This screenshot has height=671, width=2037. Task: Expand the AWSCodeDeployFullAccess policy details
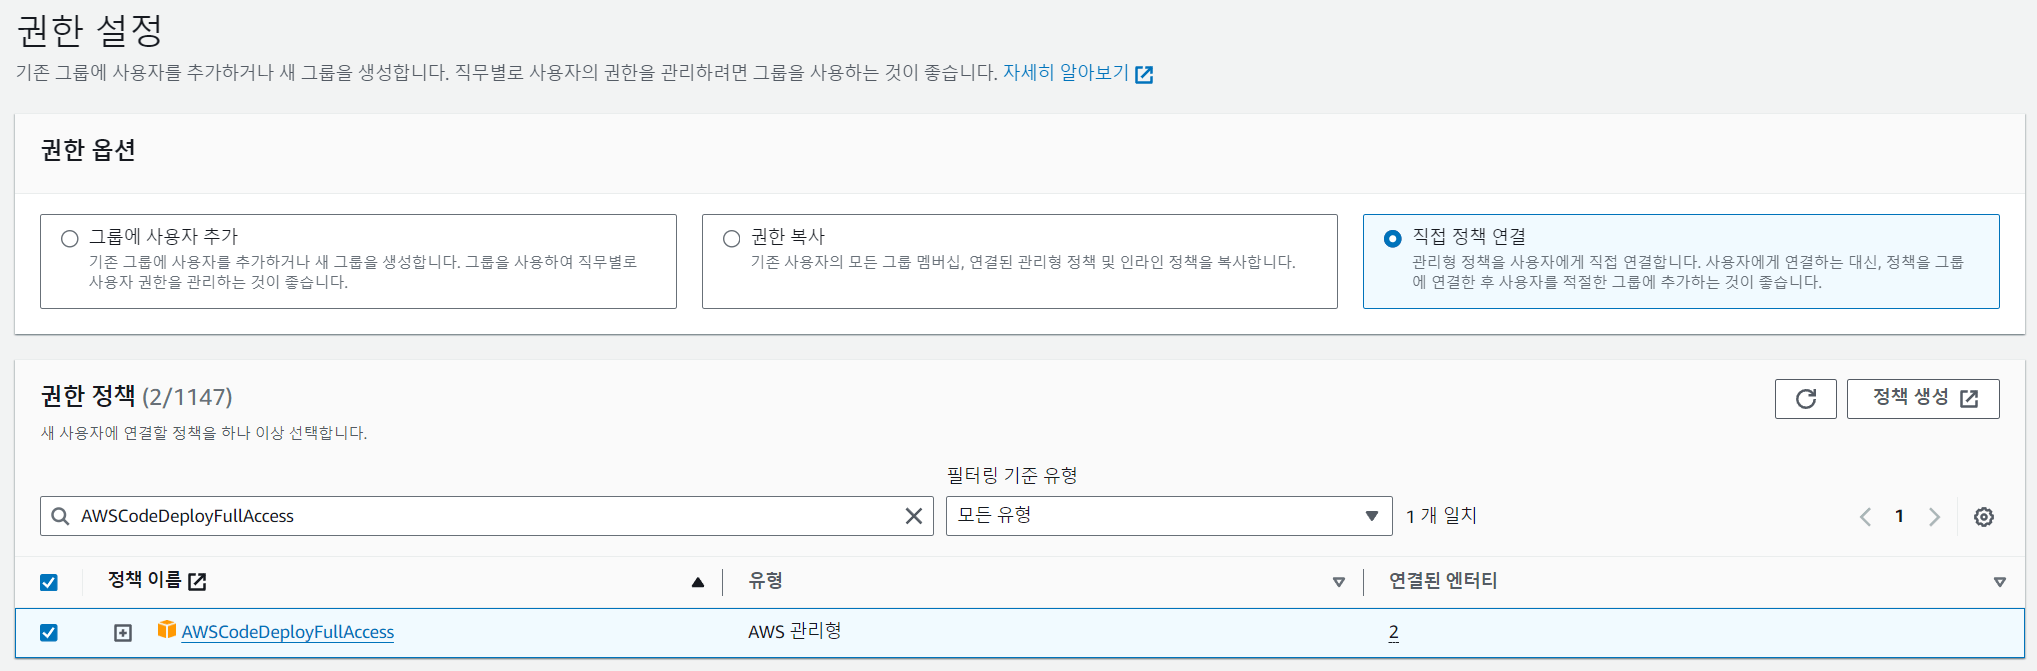click(x=123, y=633)
